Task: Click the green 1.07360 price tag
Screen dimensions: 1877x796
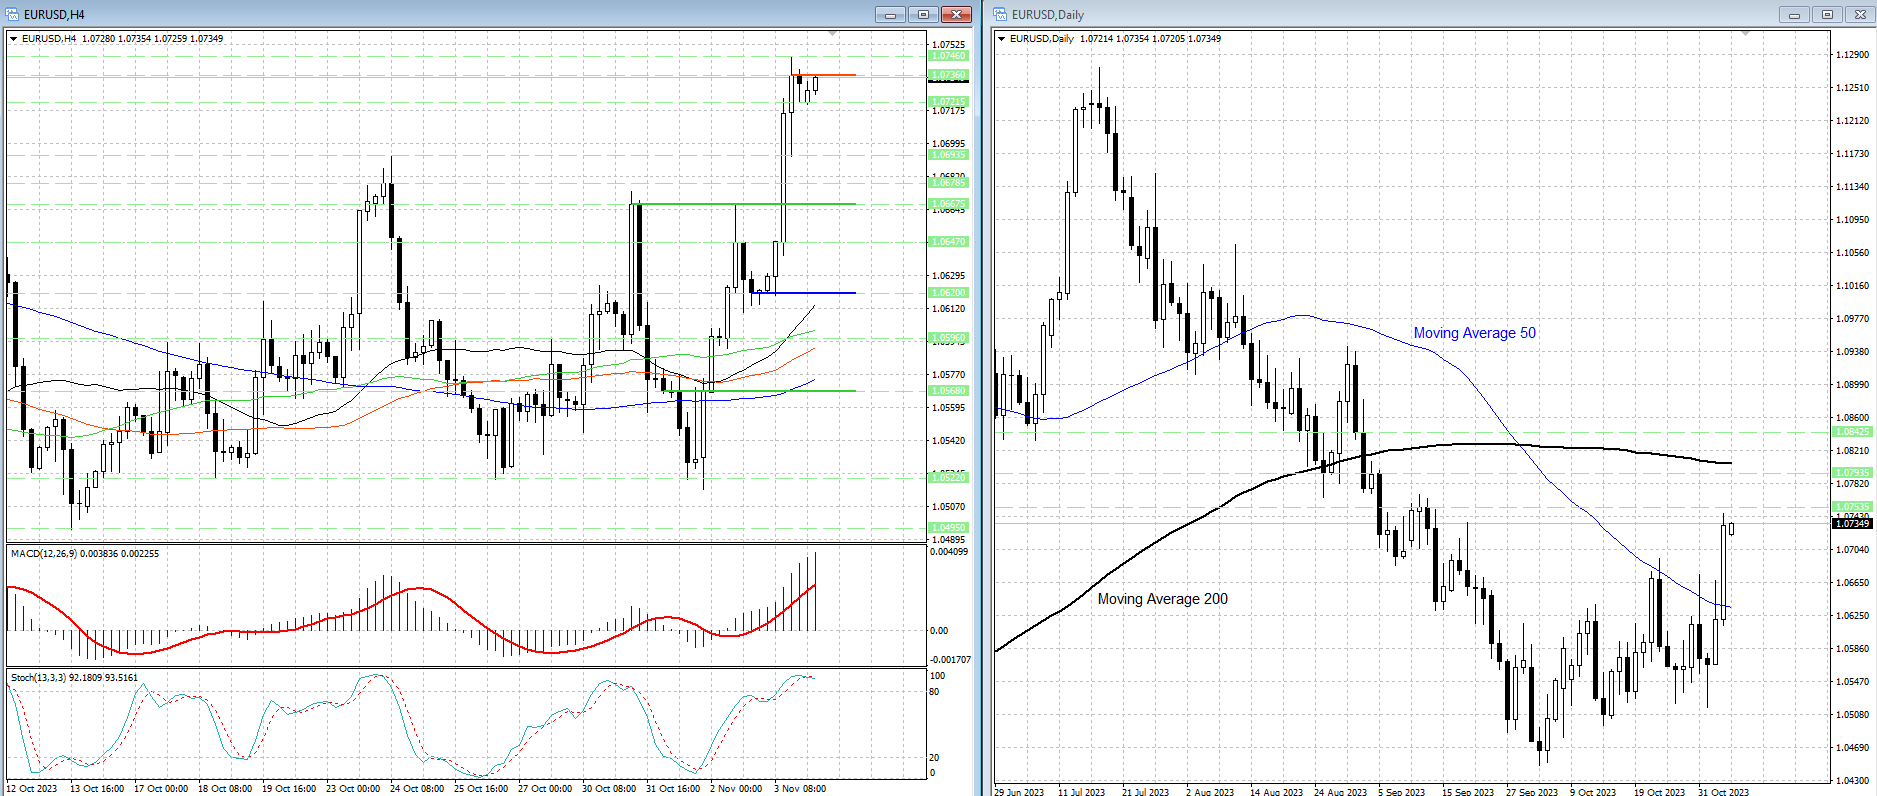Action: [949, 76]
